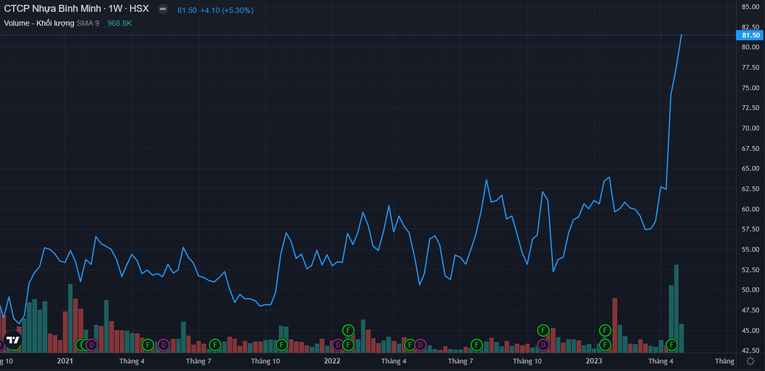Open the lower F marker after 2022

(348, 345)
